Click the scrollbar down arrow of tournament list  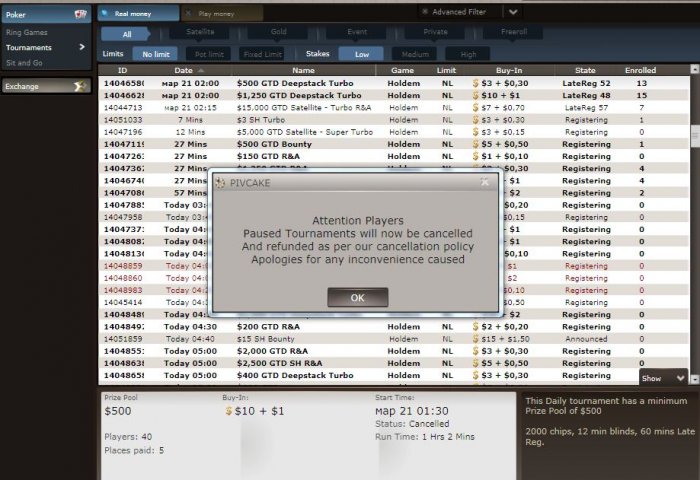click(x=695, y=379)
